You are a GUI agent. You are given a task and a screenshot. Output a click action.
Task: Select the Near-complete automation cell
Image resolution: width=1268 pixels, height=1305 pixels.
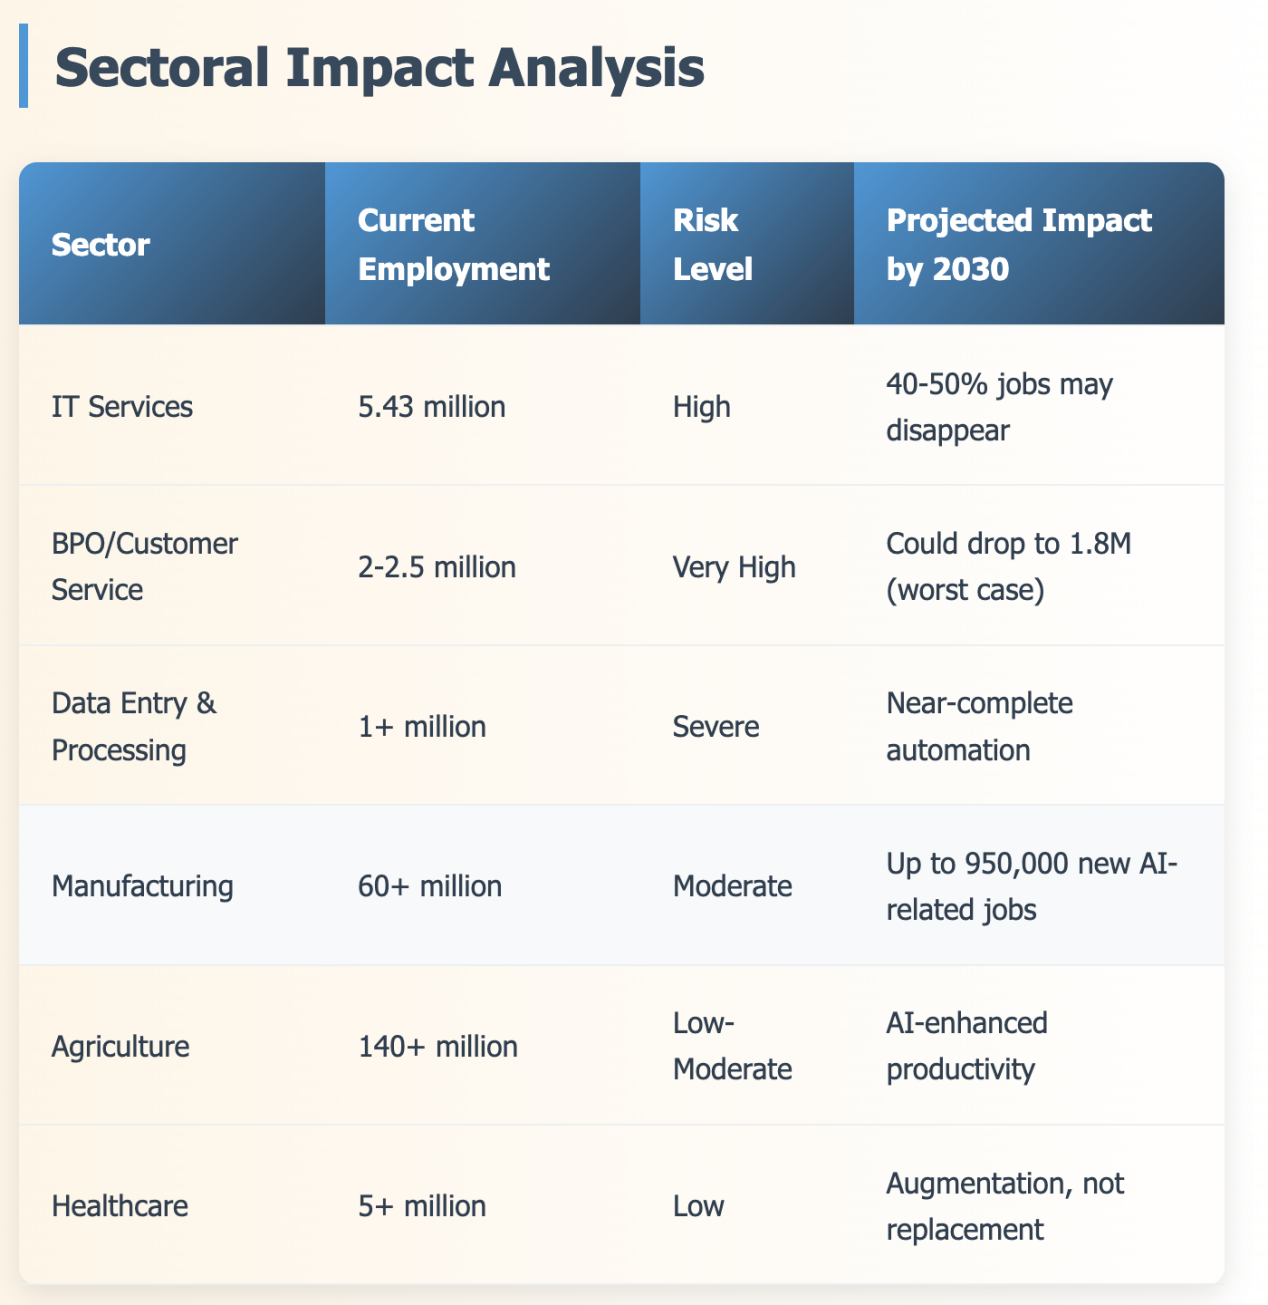click(x=979, y=727)
